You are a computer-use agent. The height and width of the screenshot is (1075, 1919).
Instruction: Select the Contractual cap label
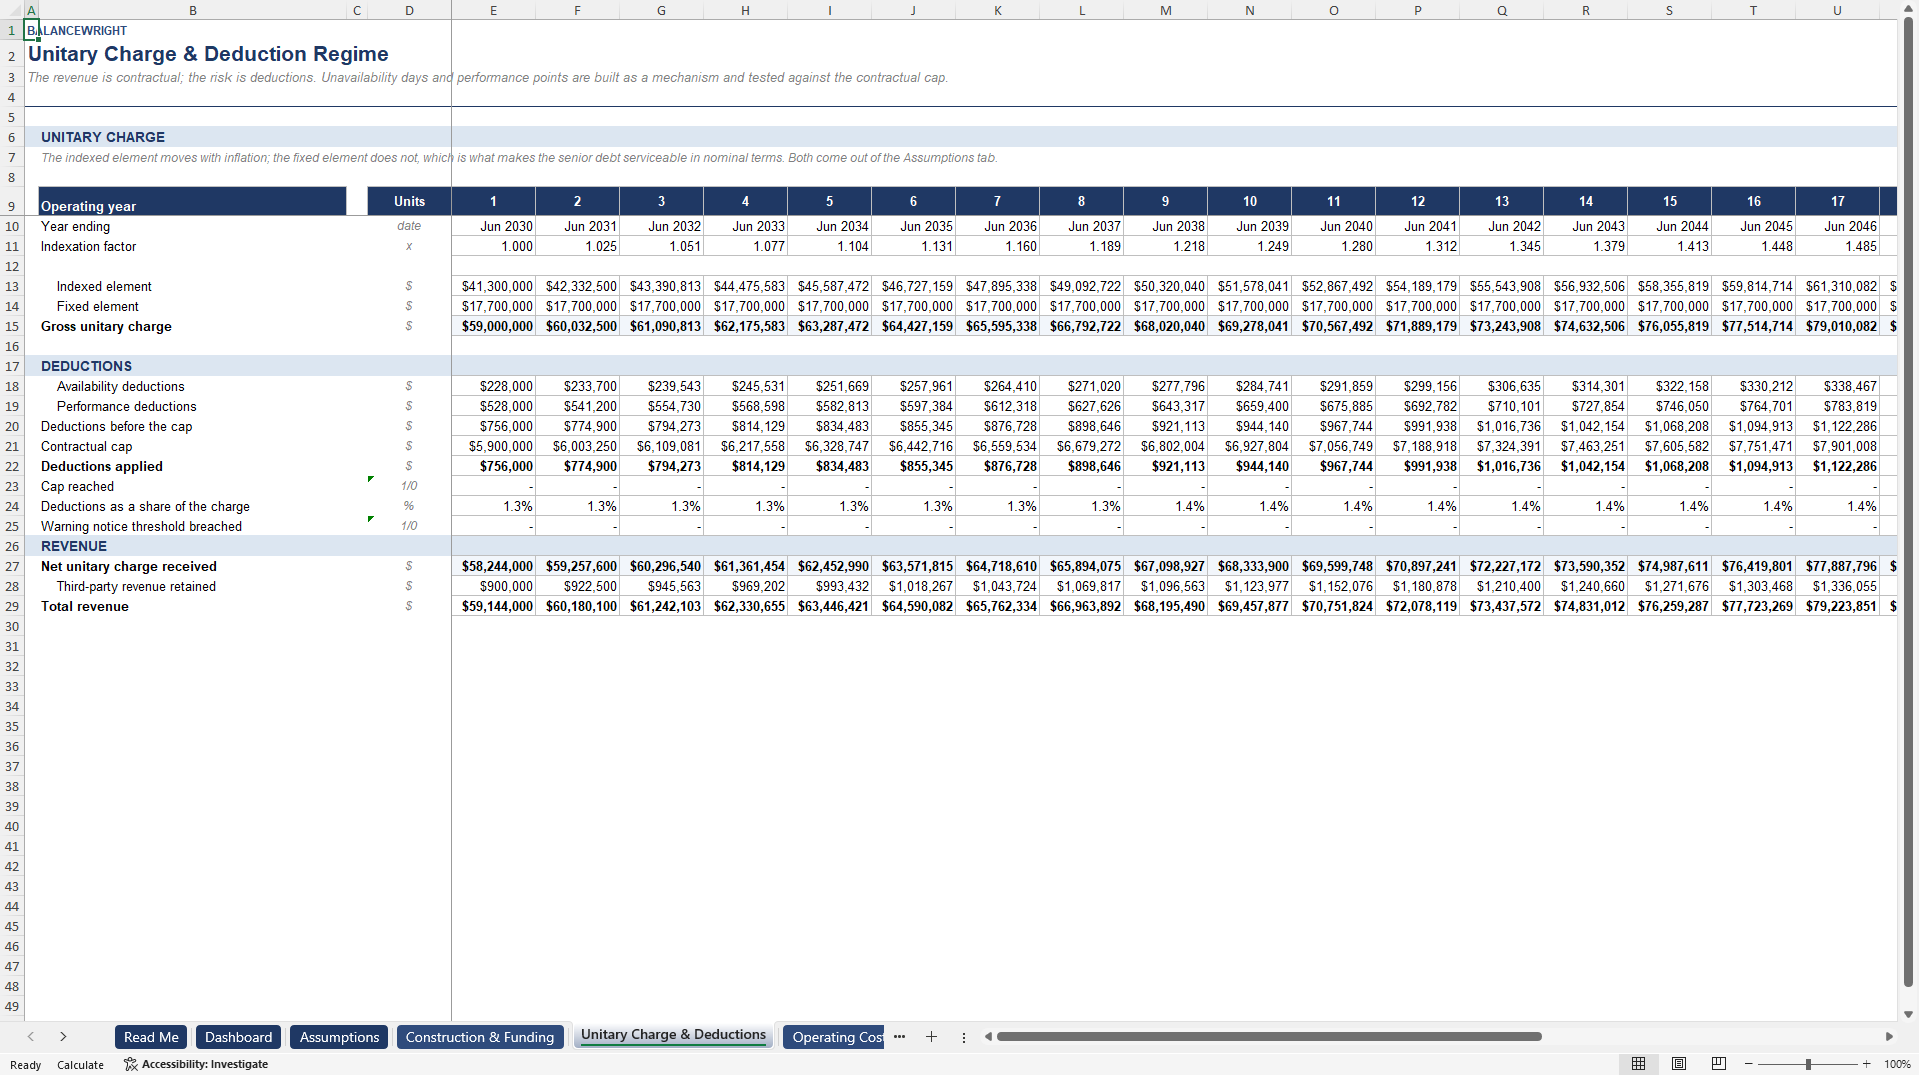pyautogui.click(x=86, y=446)
